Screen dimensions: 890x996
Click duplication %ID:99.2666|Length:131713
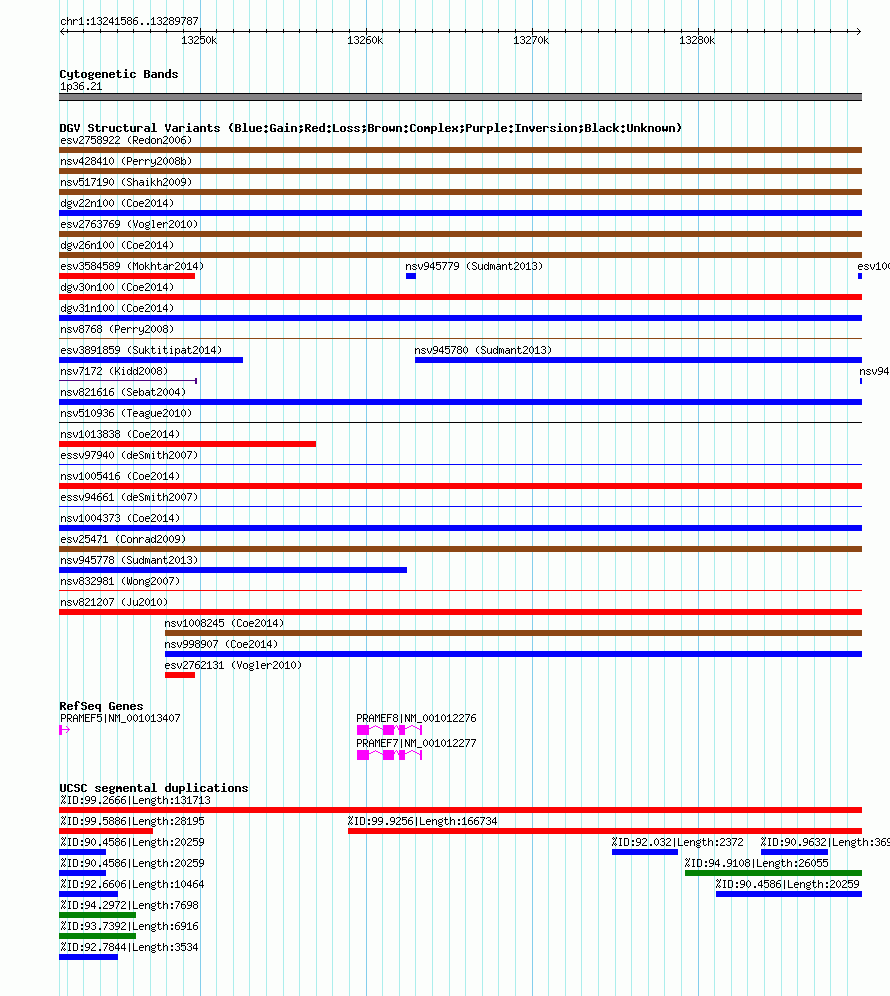tap(135, 800)
